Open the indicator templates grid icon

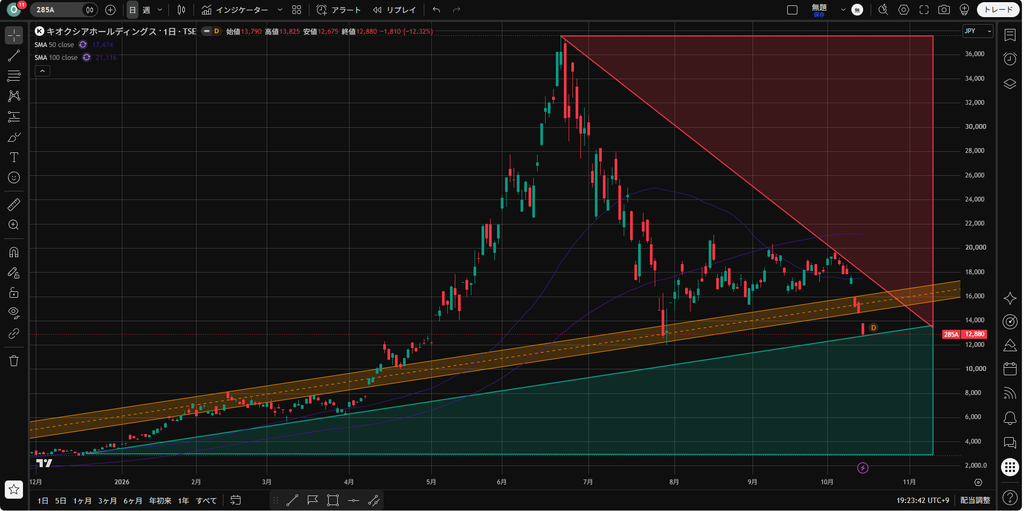pyautogui.click(x=297, y=10)
